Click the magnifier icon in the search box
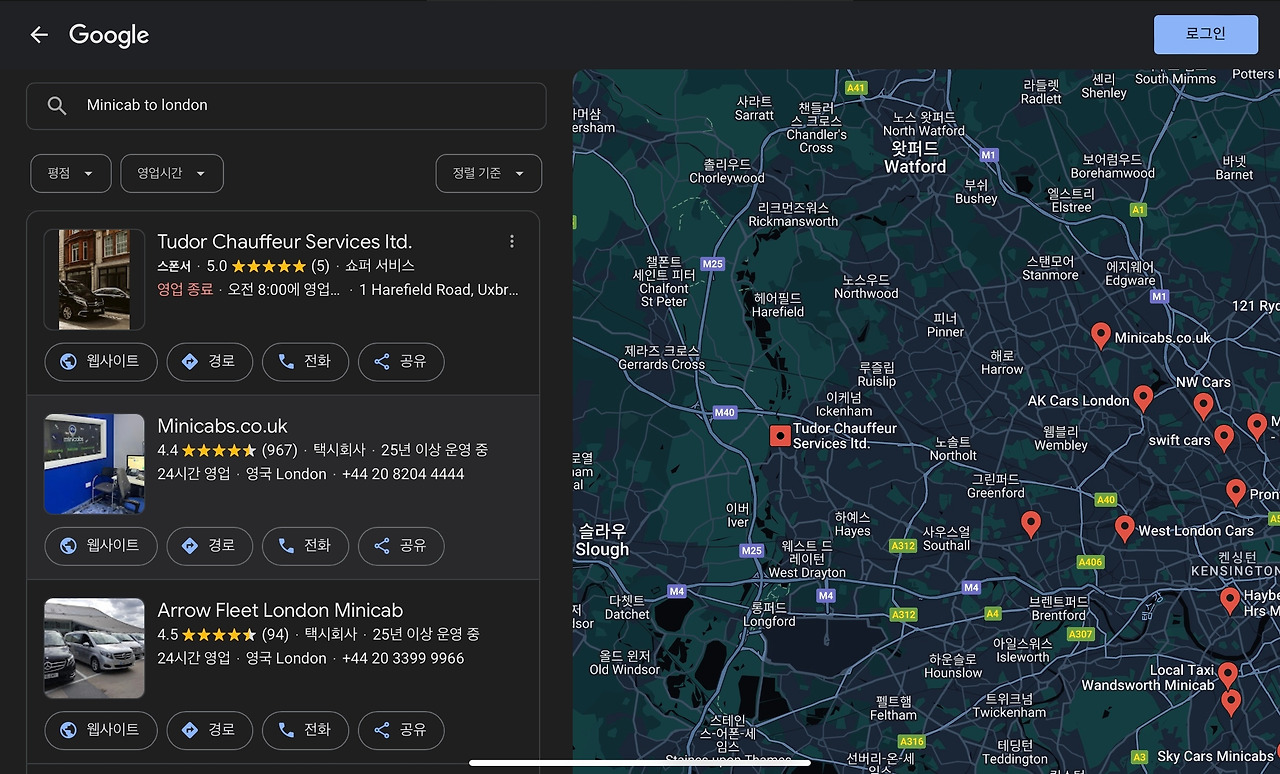Viewport: 1280px width, 774px height. (57, 106)
